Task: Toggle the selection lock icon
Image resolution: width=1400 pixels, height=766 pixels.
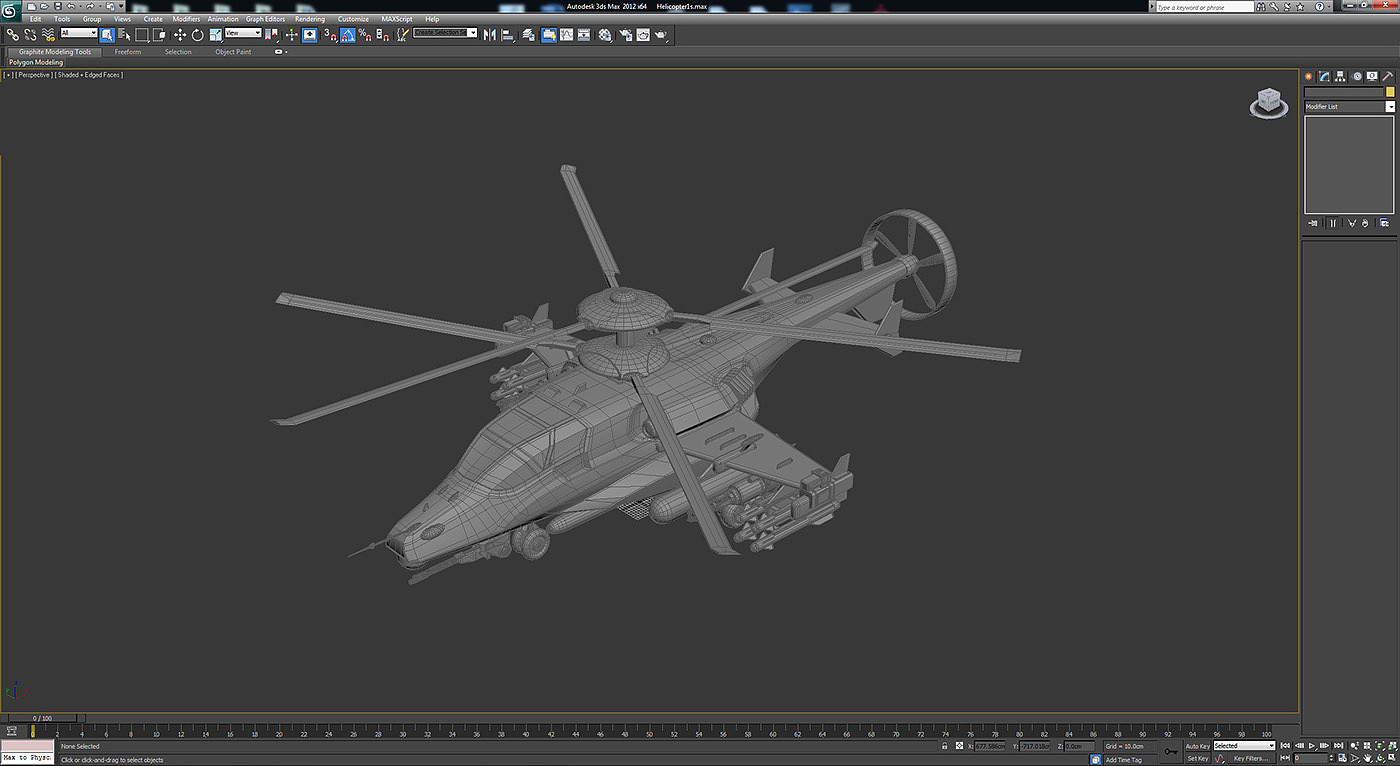Action: tap(944, 746)
